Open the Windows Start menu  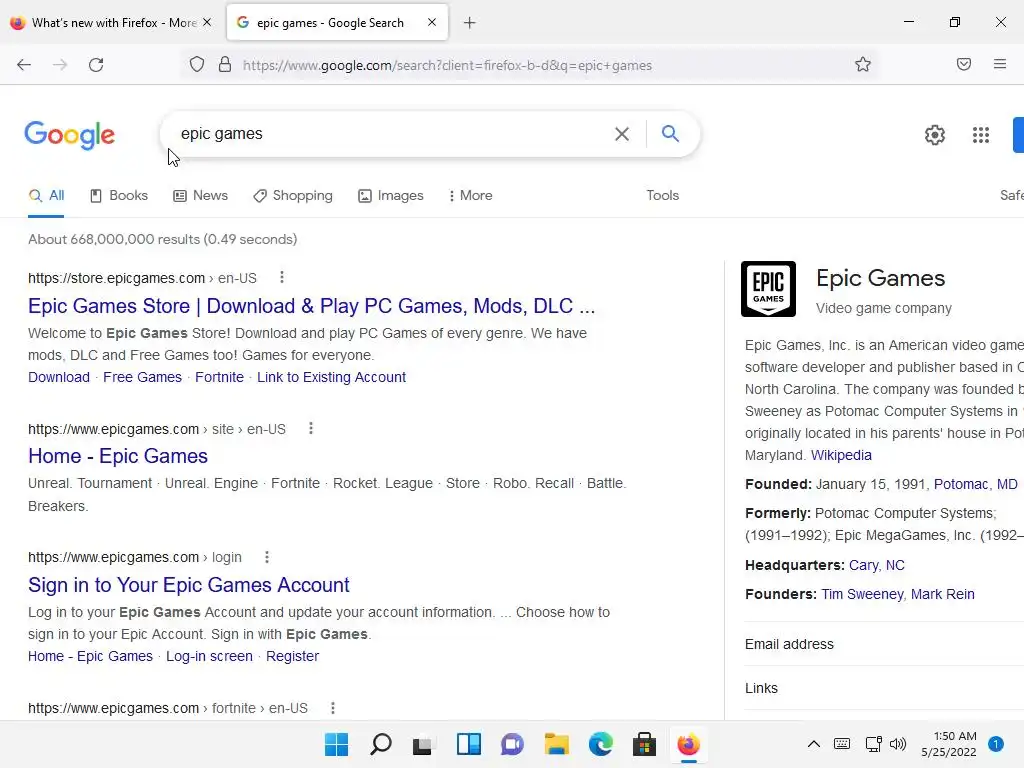(337, 744)
